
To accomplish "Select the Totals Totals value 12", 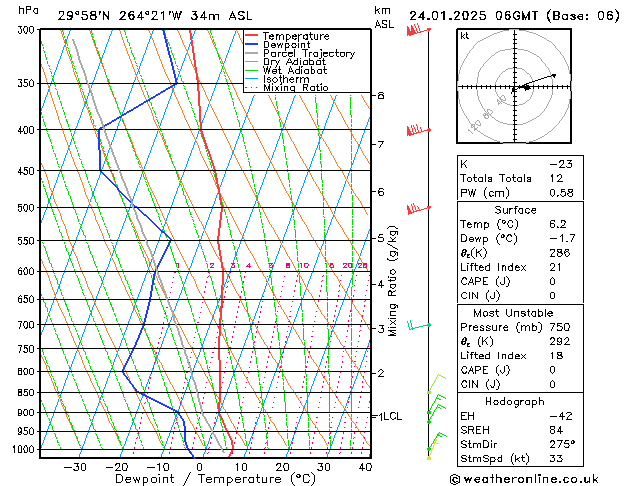I will 556,178.
